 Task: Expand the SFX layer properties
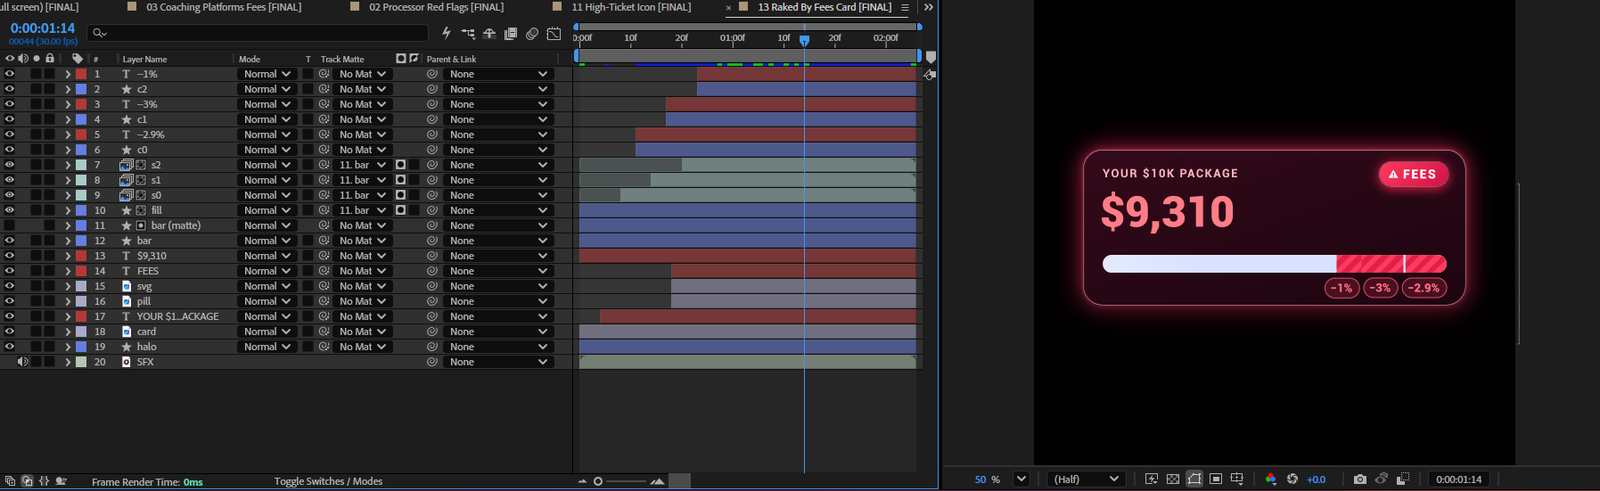[68, 362]
